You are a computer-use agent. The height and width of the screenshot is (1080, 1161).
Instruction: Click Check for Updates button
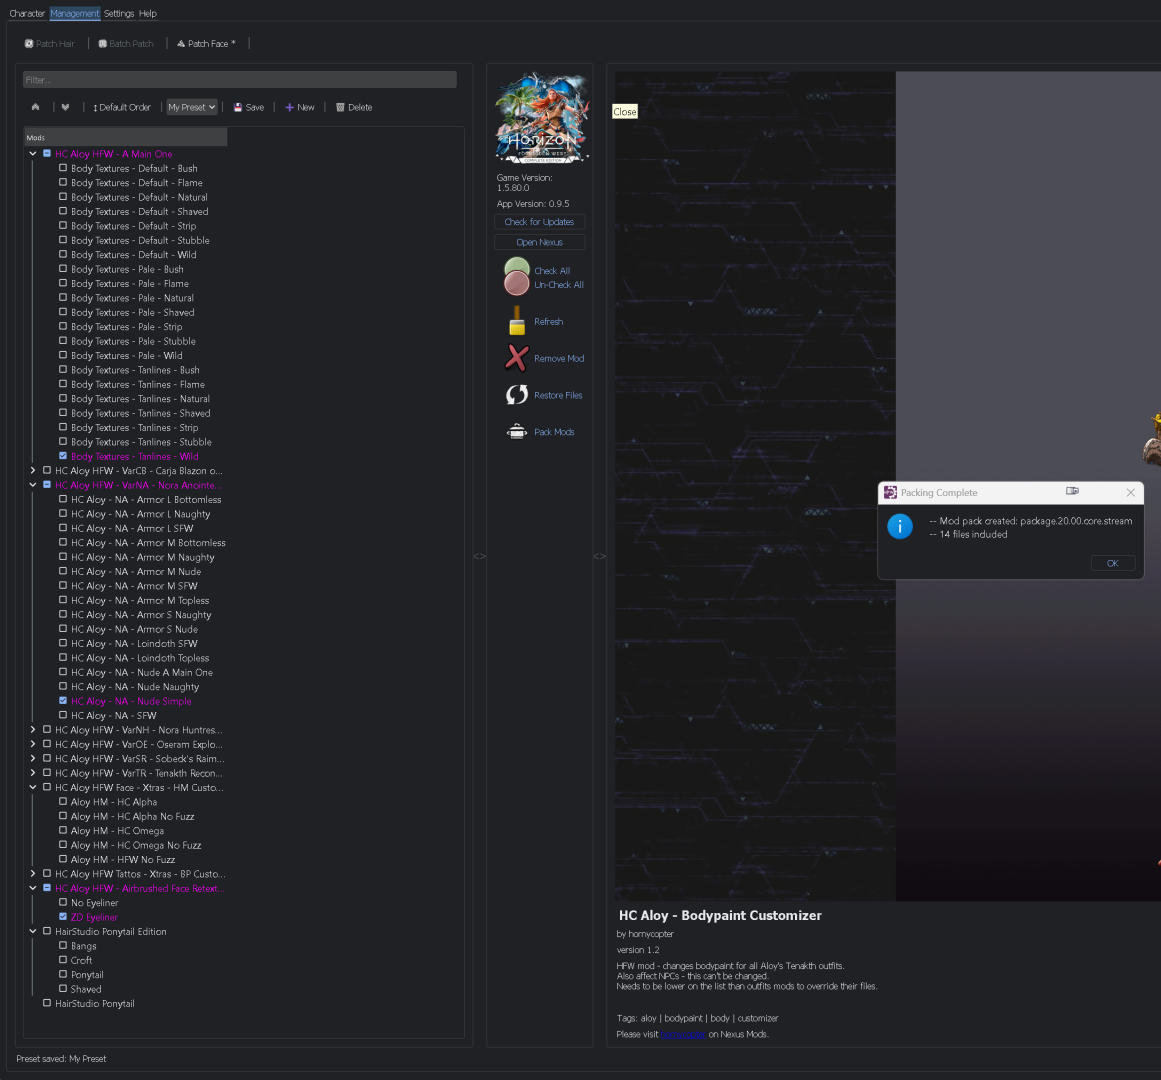tap(540, 222)
